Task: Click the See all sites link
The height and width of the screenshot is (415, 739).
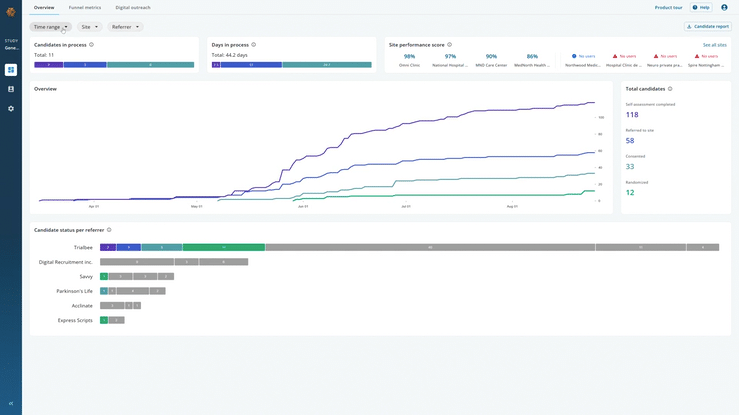Action: (714, 45)
